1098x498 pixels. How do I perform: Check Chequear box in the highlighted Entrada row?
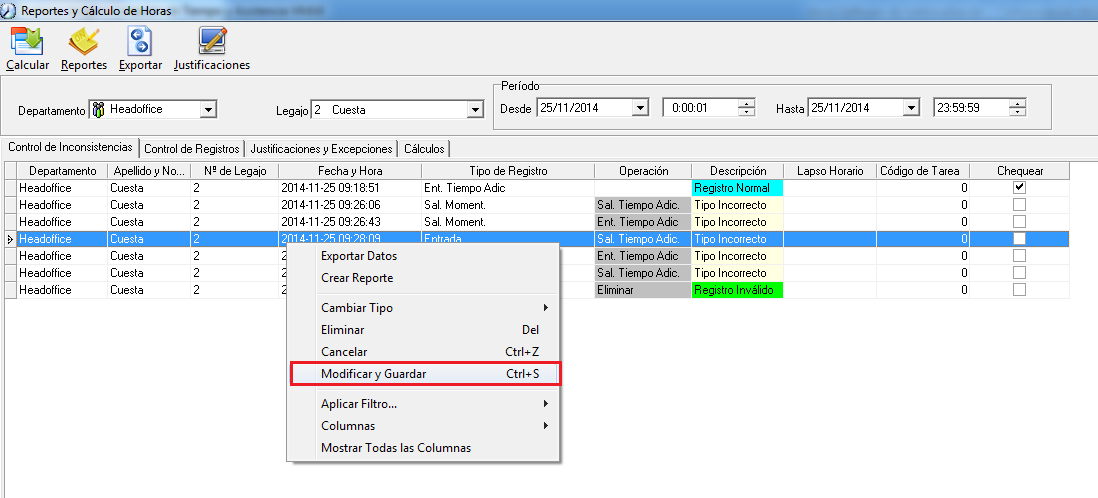[x=1020, y=239]
